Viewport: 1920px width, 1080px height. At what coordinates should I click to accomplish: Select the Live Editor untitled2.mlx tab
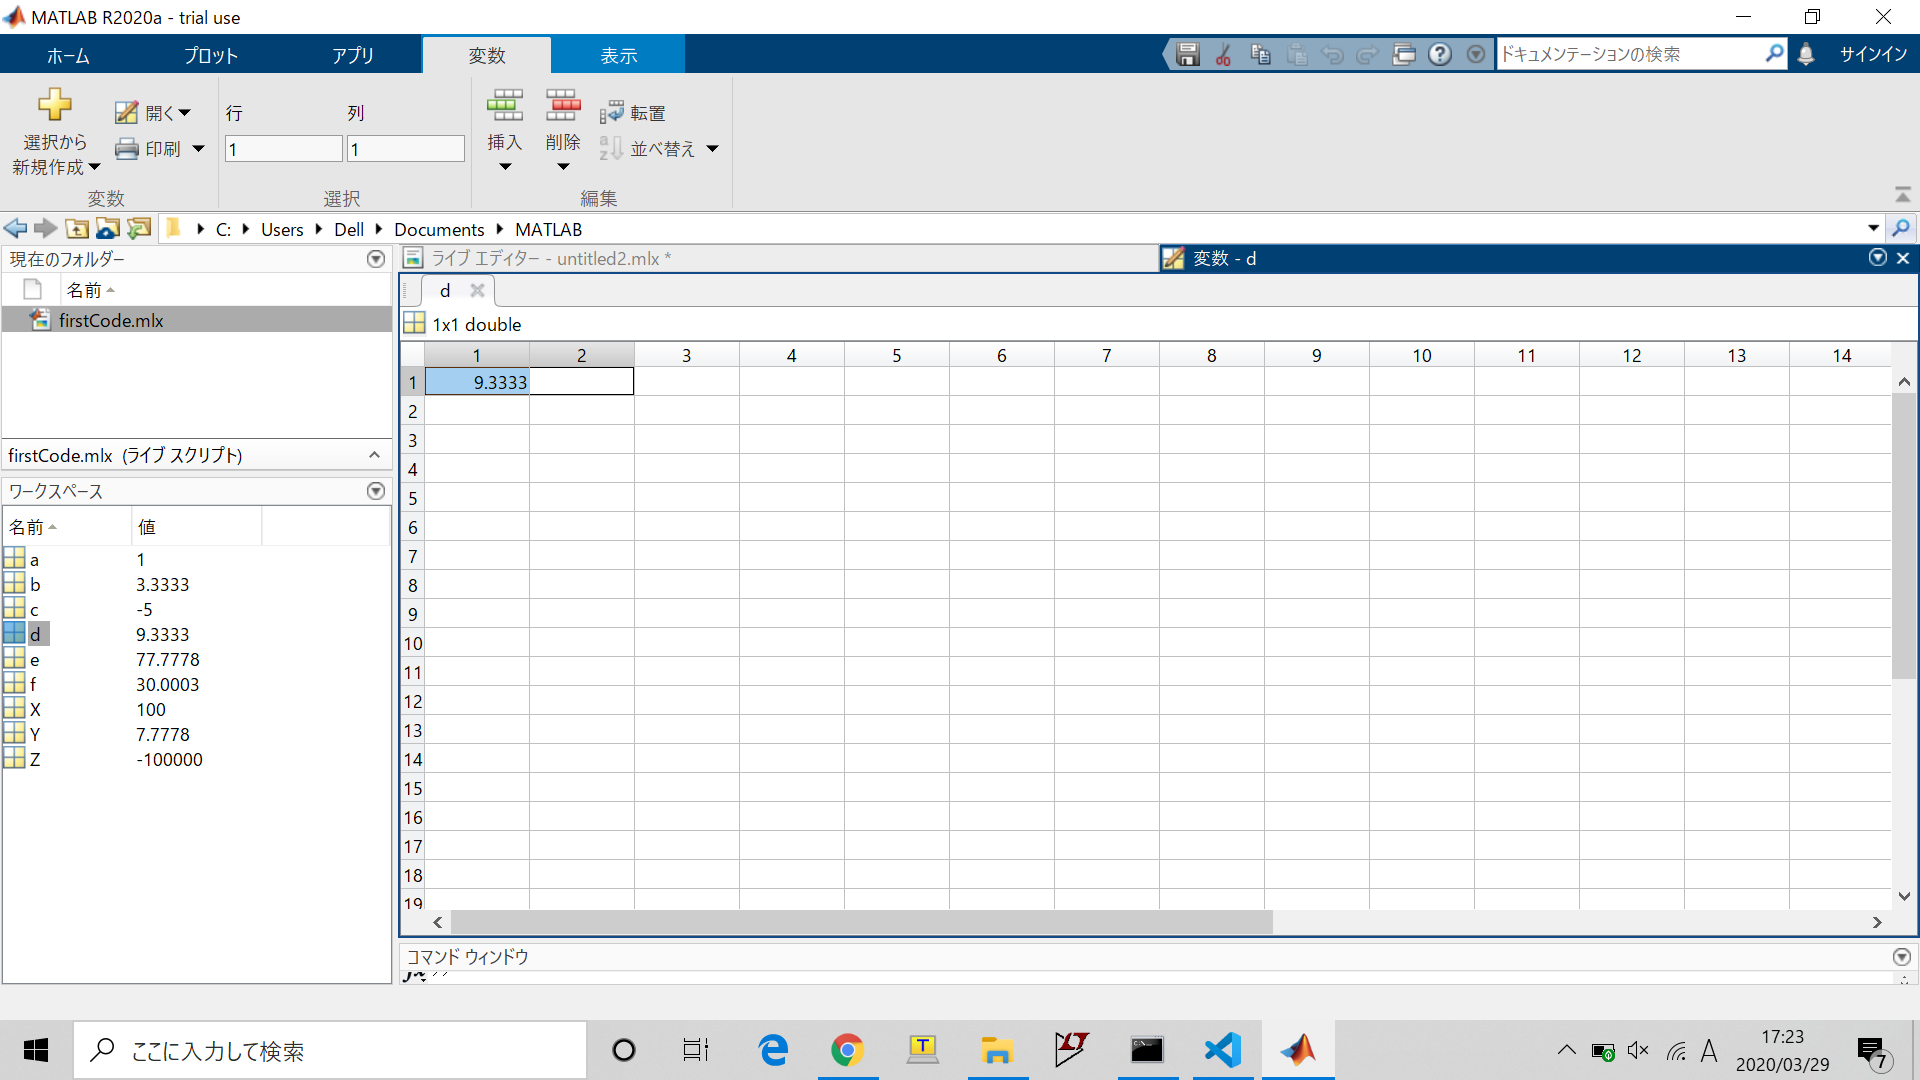(x=779, y=259)
